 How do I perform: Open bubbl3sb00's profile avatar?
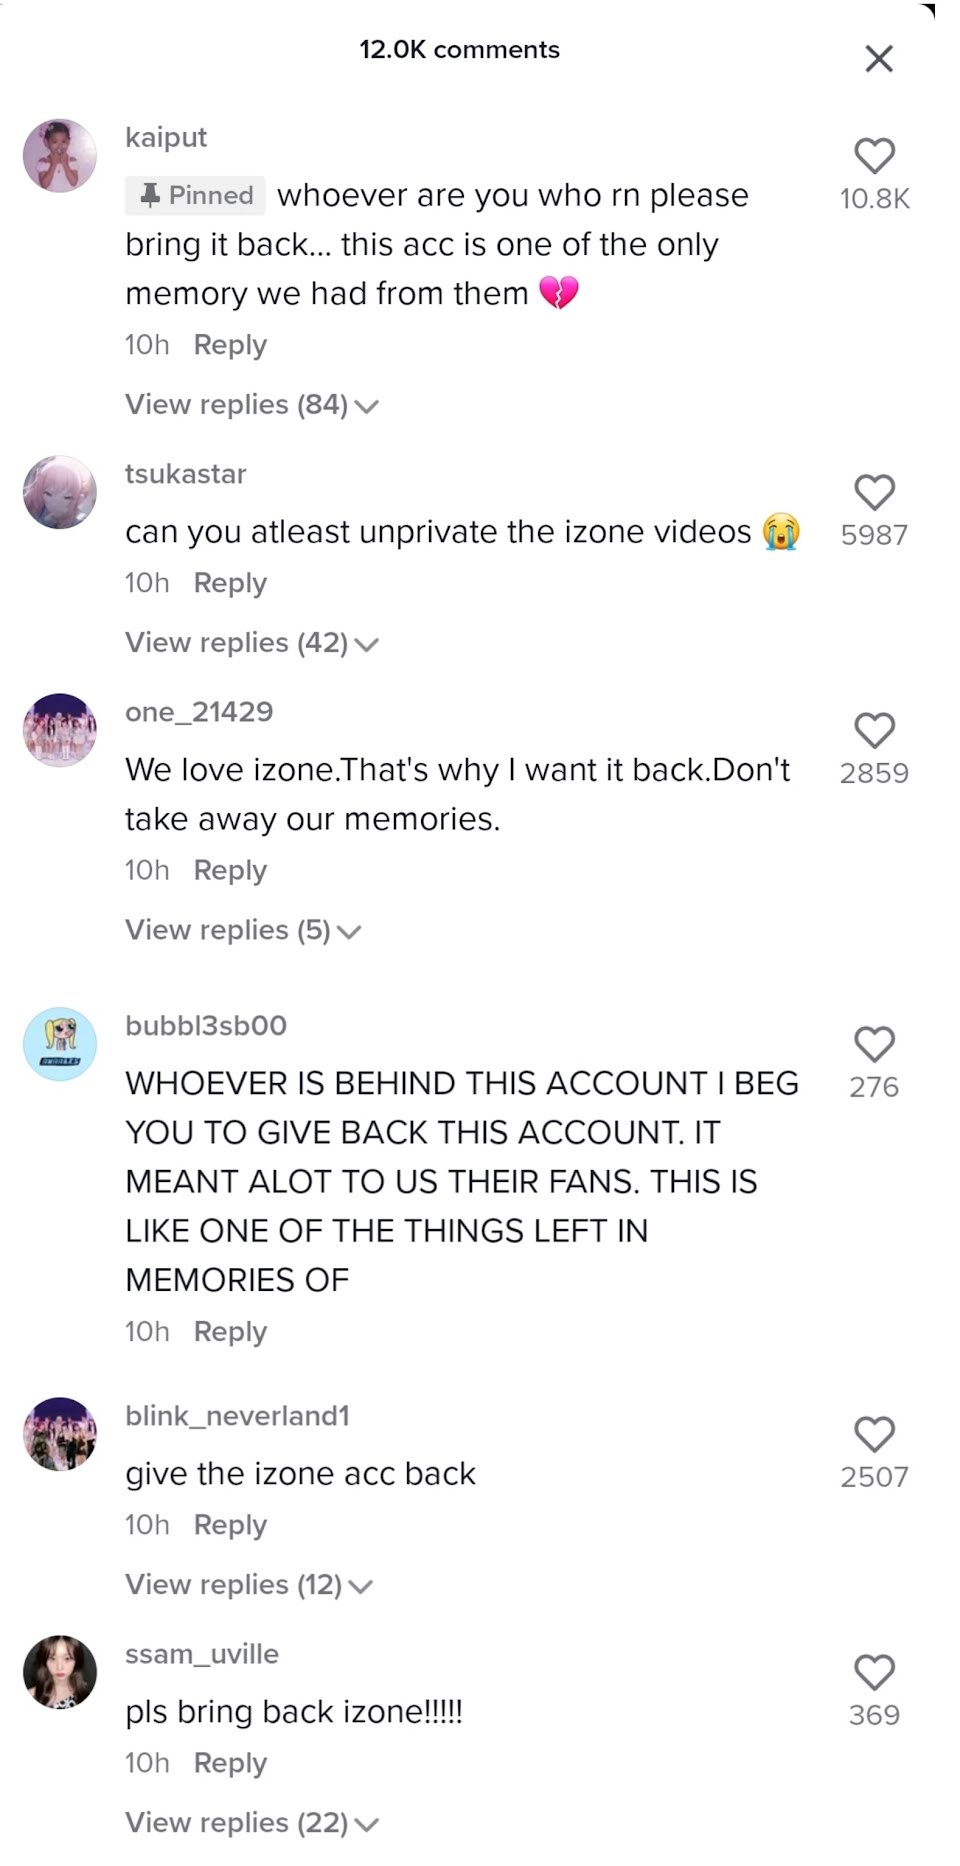[60, 1045]
